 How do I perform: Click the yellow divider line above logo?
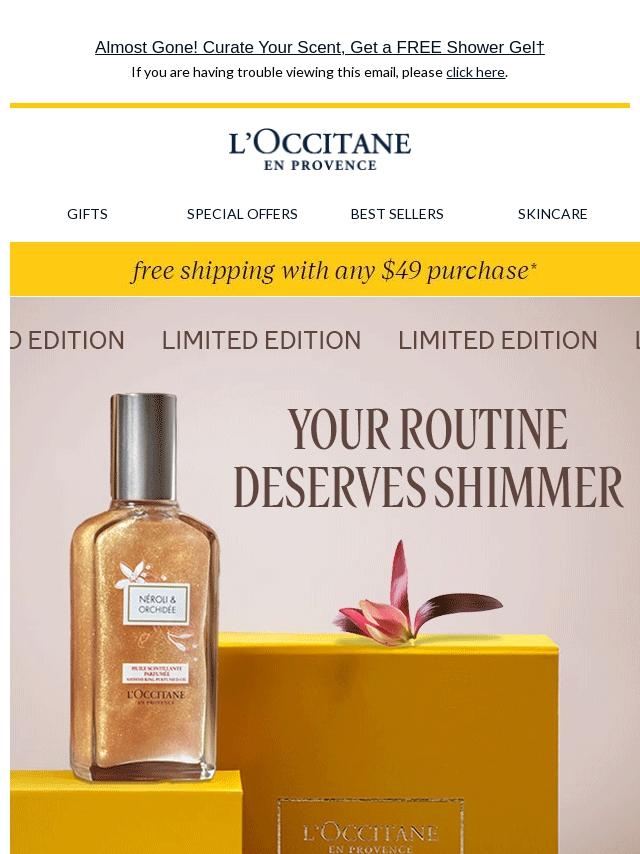pos(320,105)
